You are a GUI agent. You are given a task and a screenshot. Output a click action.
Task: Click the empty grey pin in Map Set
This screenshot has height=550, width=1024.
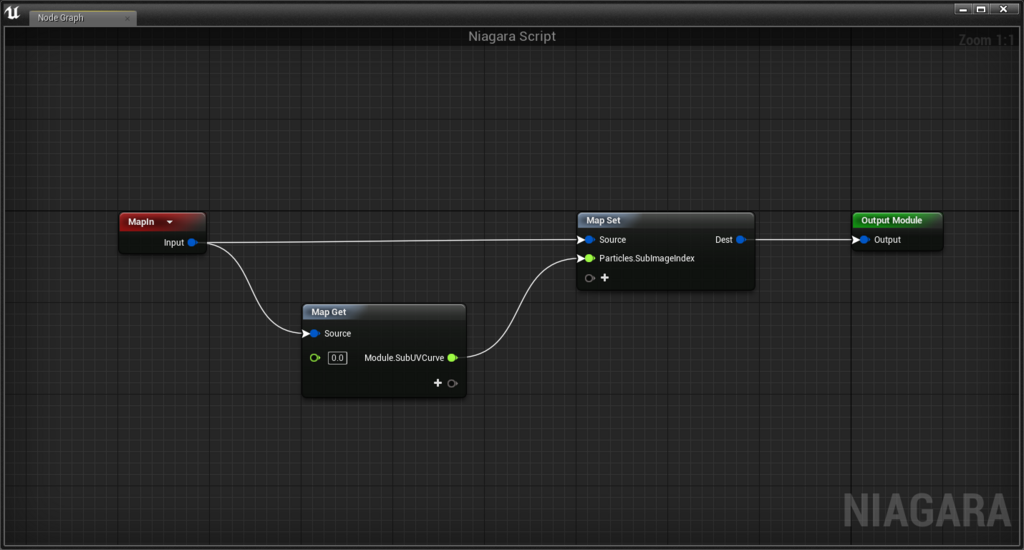pyautogui.click(x=590, y=278)
